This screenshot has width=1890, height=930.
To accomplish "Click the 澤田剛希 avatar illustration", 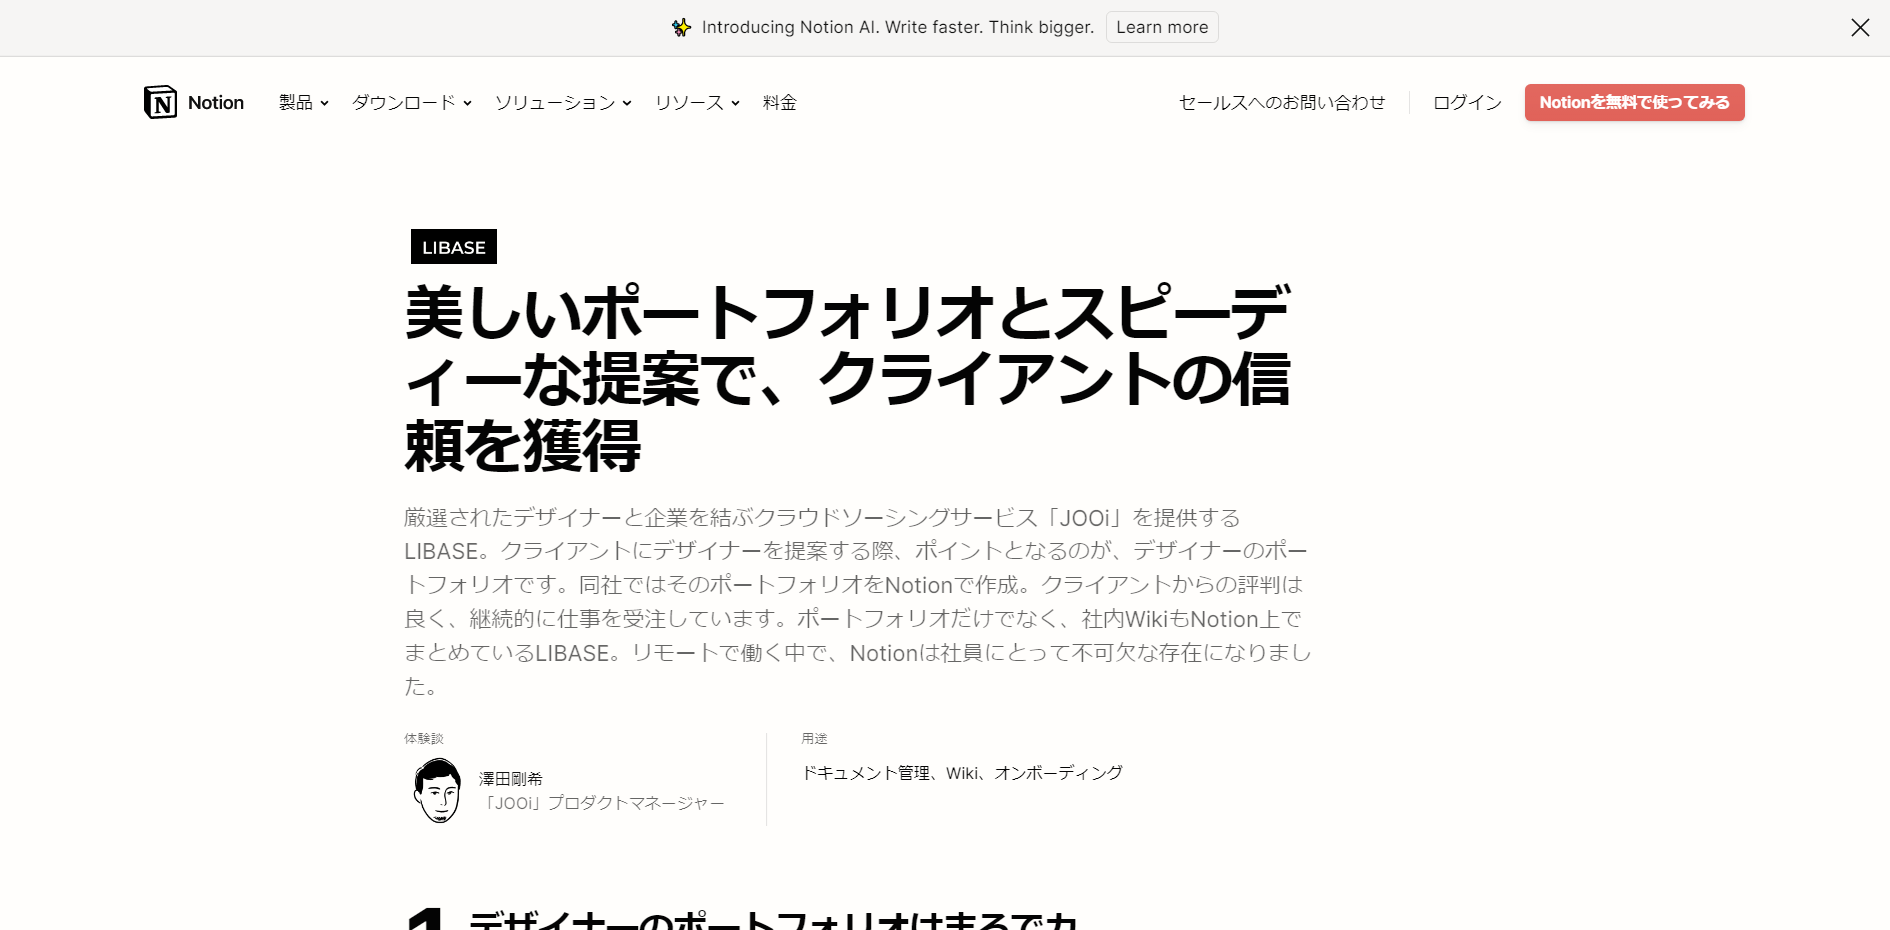I will [437, 790].
